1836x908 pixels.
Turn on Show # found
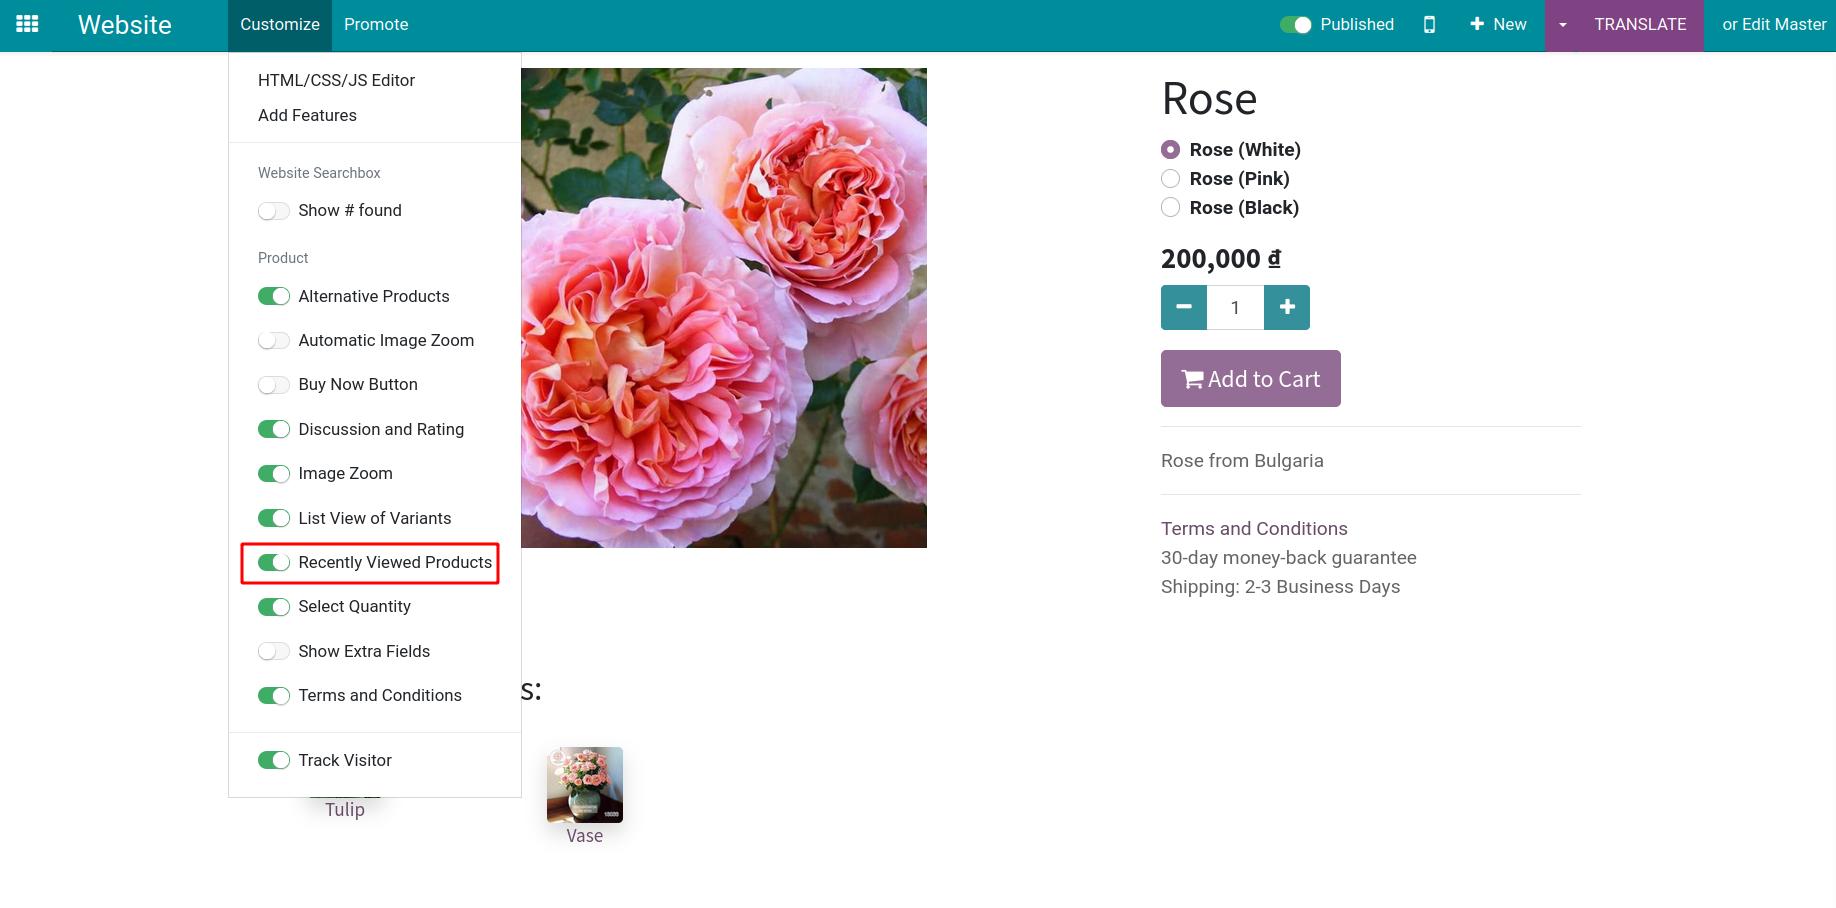[x=274, y=210]
